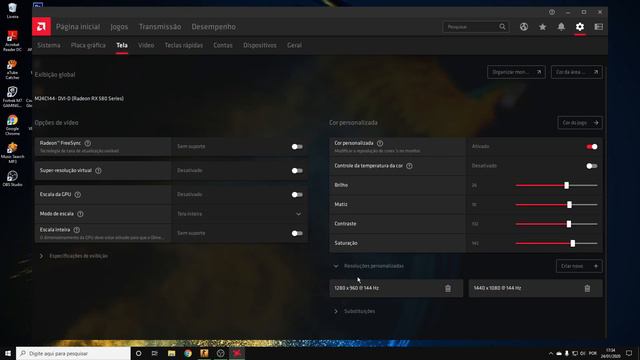640x360 pixels.
Task: Click the Windows taskbar search box
Action: (73, 353)
